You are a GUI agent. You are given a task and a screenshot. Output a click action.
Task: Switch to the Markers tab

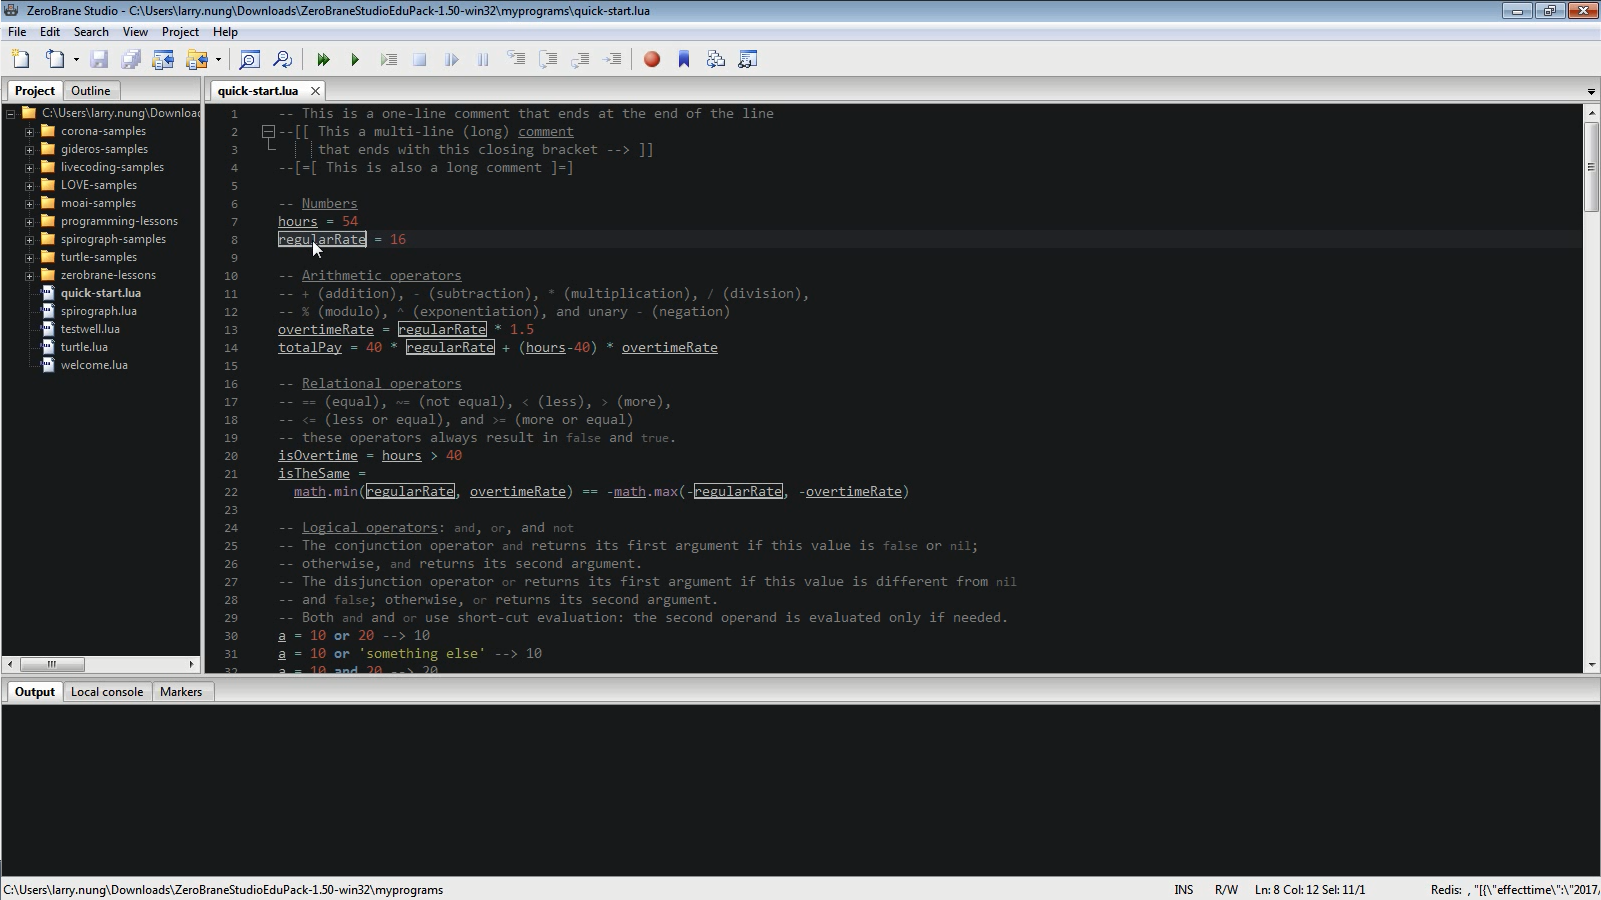181,692
